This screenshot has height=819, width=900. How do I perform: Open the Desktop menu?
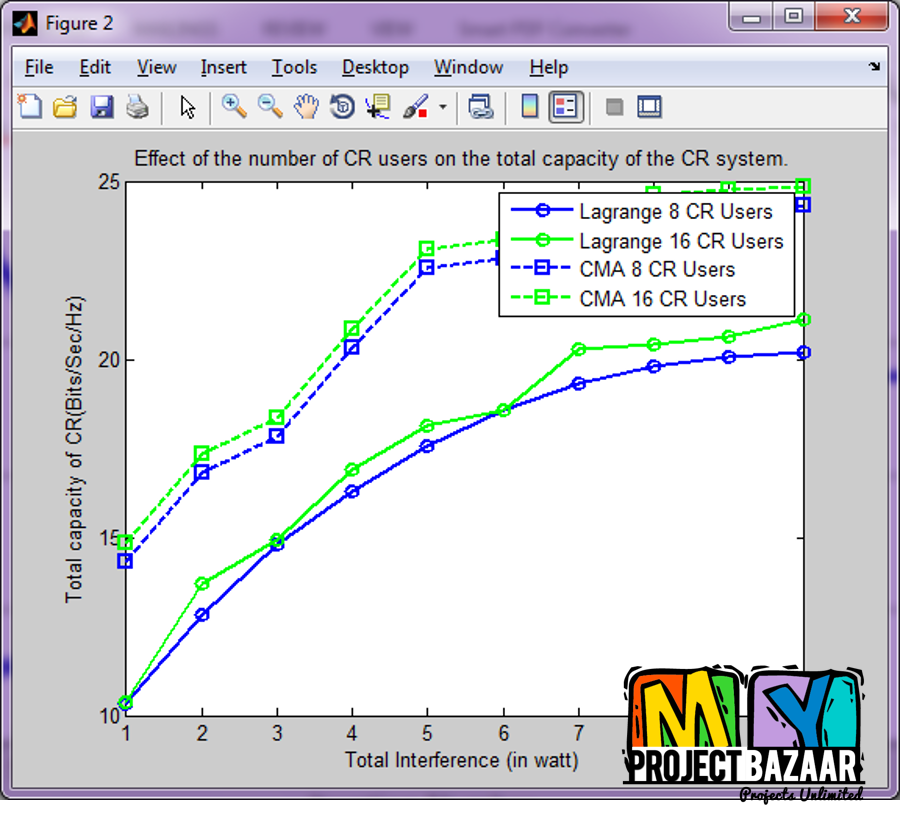click(x=375, y=67)
